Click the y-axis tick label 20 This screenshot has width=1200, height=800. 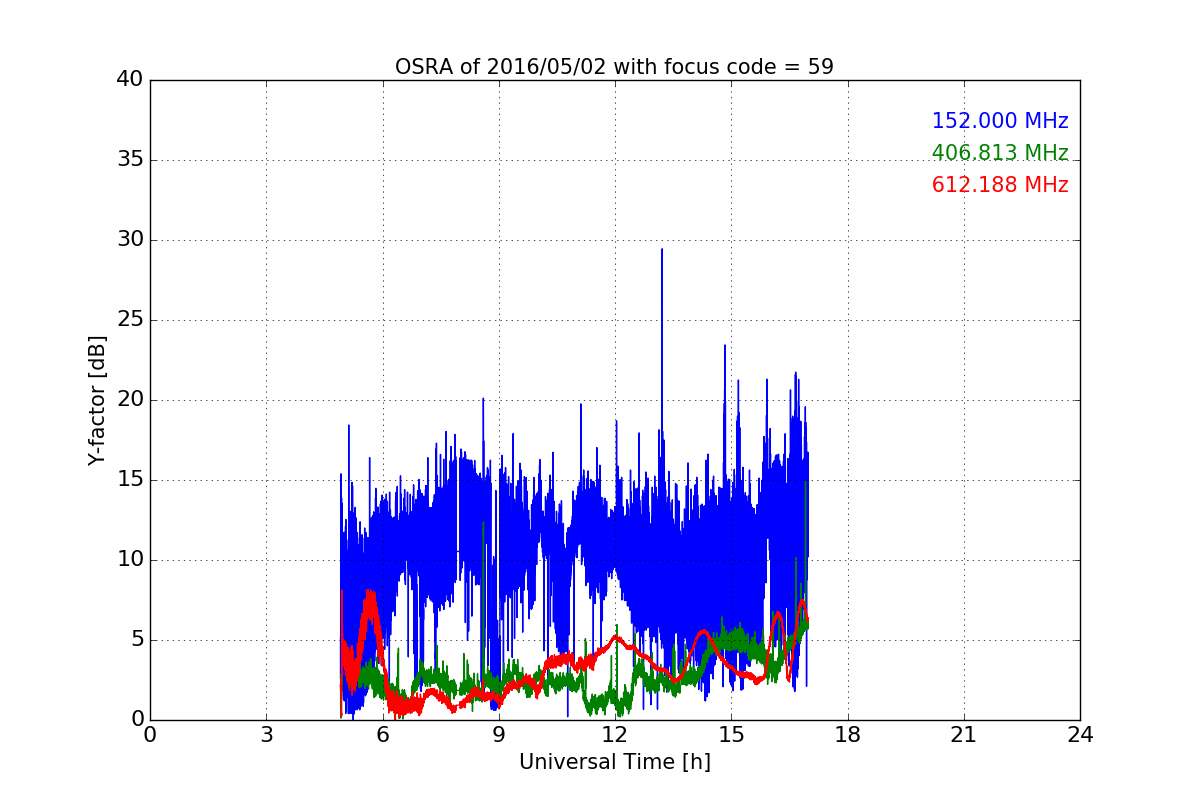coord(129,400)
